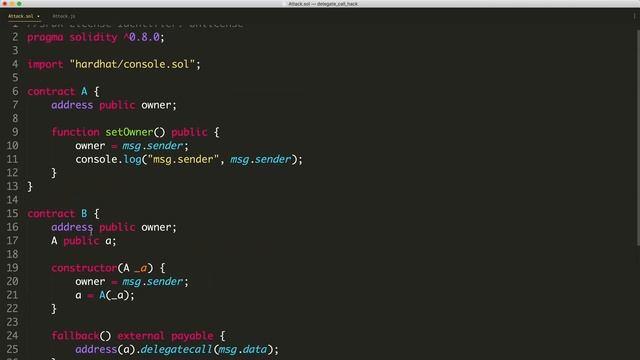Minimize the window with the yellow button
The height and width of the screenshot is (360, 640).
click(12, 4)
